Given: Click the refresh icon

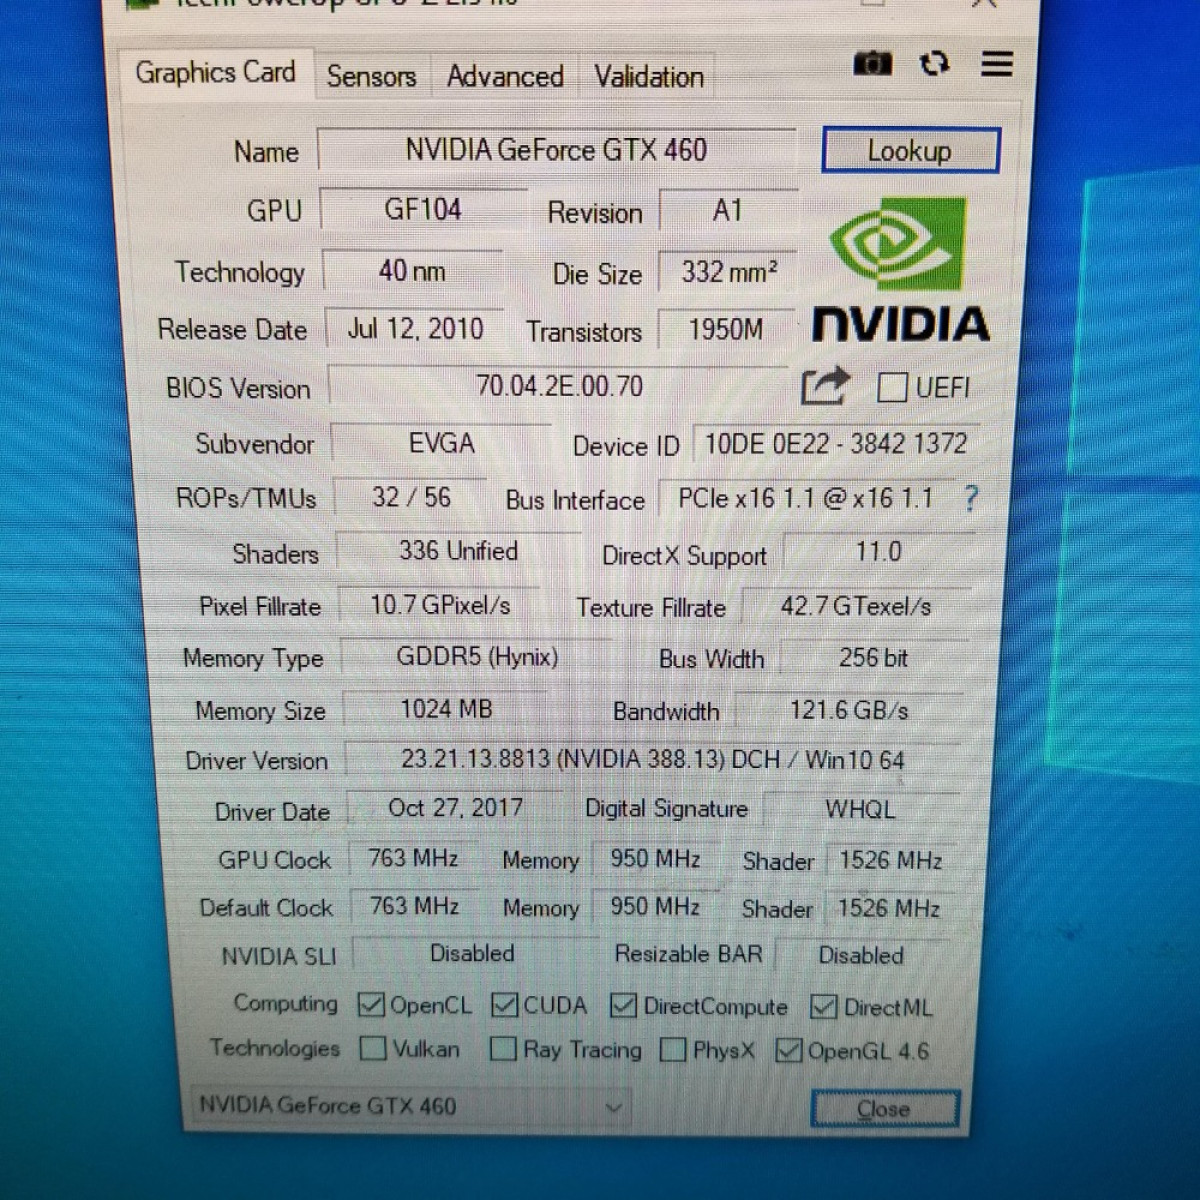Looking at the screenshot, I should pyautogui.click(x=934, y=64).
